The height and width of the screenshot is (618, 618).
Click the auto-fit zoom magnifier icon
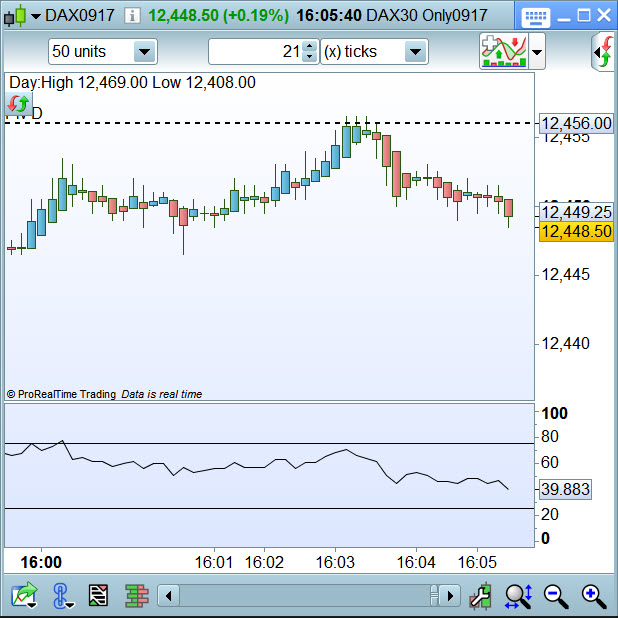(519, 596)
